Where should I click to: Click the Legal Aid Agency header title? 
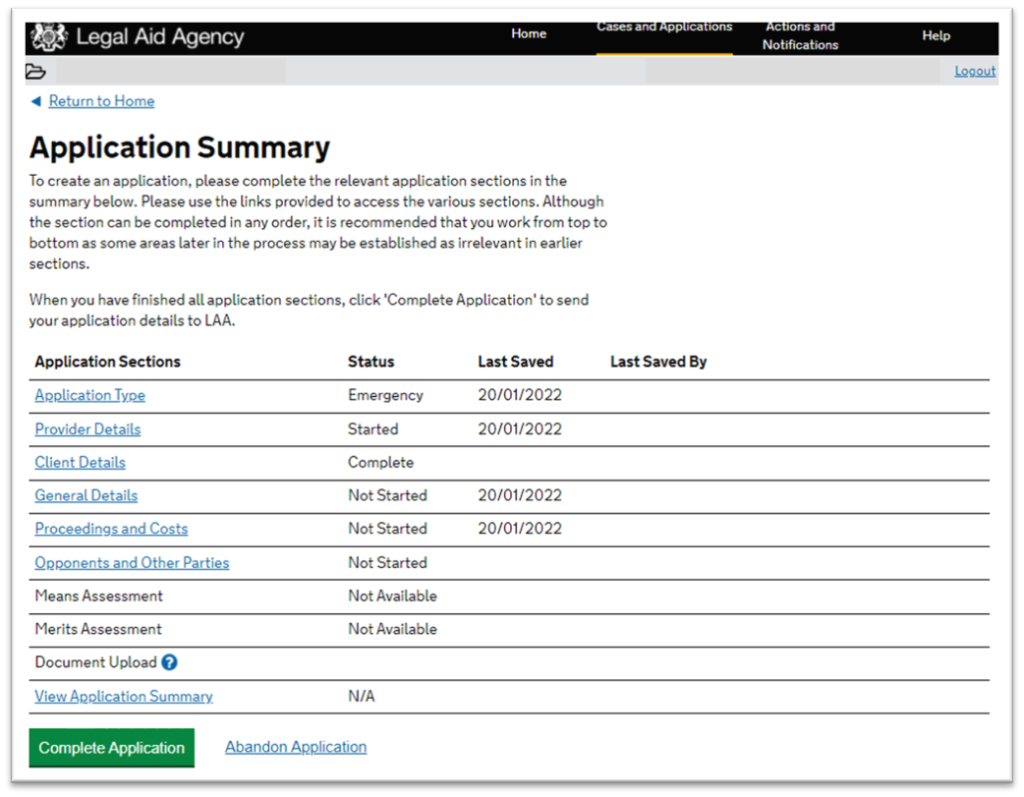160,38
